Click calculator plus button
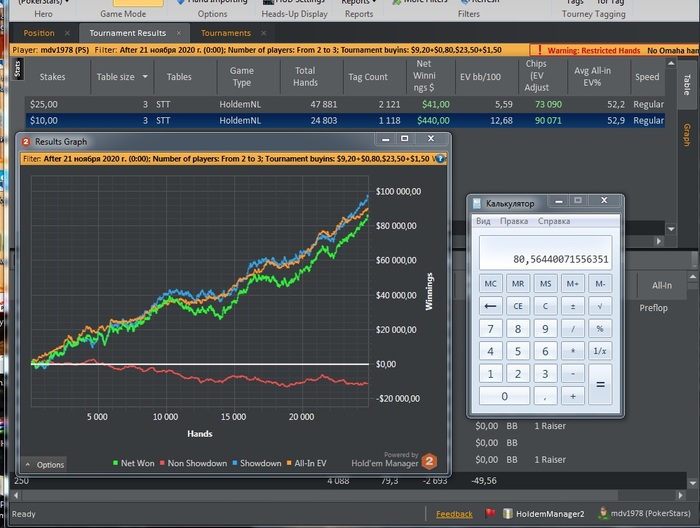Screen dimensions: 700x528 [x=573, y=396]
